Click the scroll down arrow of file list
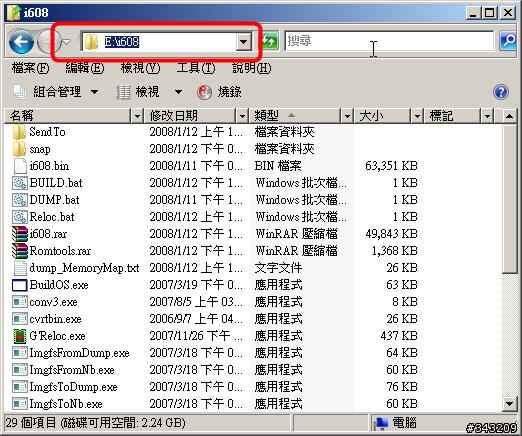Screen dimensions: 522x436 coord(509,404)
